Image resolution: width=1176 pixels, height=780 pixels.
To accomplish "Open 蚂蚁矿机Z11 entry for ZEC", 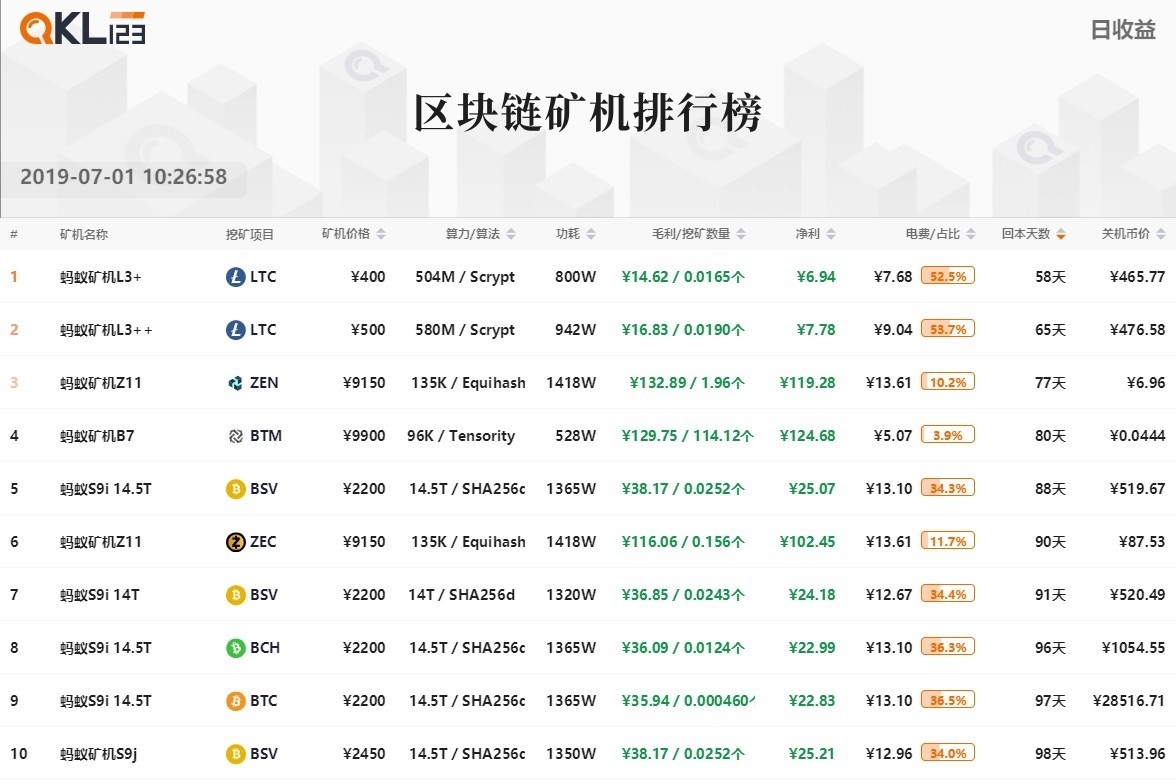I will pyautogui.click(x=100, y=542).
